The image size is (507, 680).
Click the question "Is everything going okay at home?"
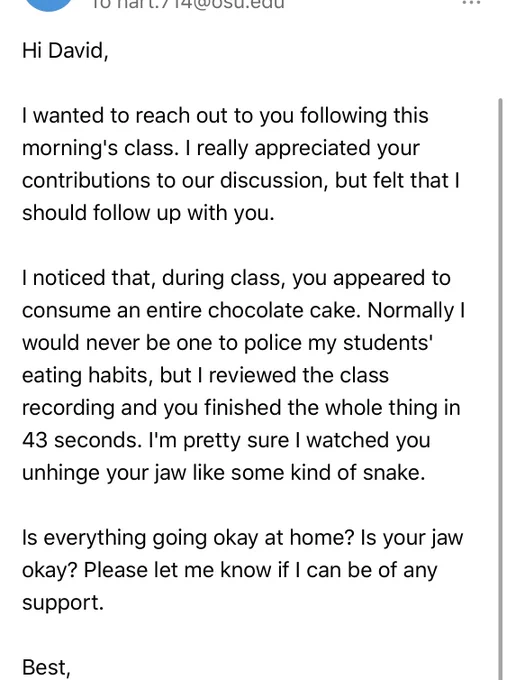click(x=189, y=538)
